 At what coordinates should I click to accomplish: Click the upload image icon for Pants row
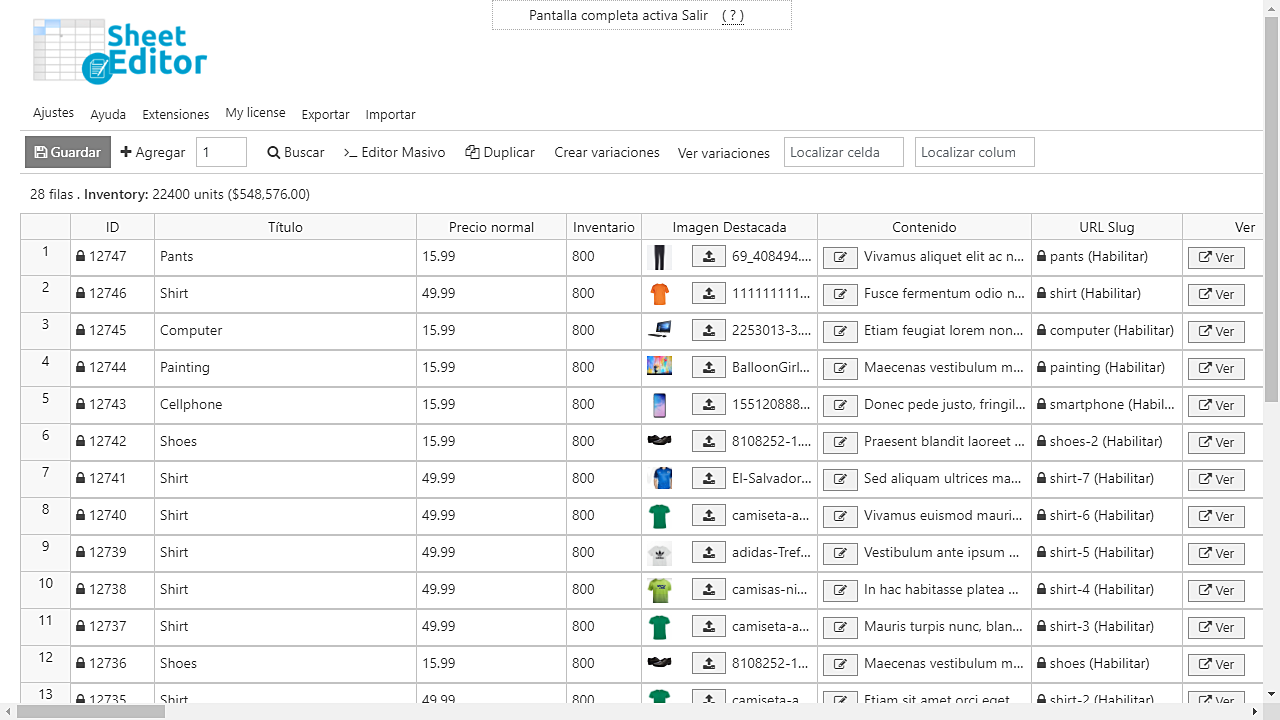[708, 257]
